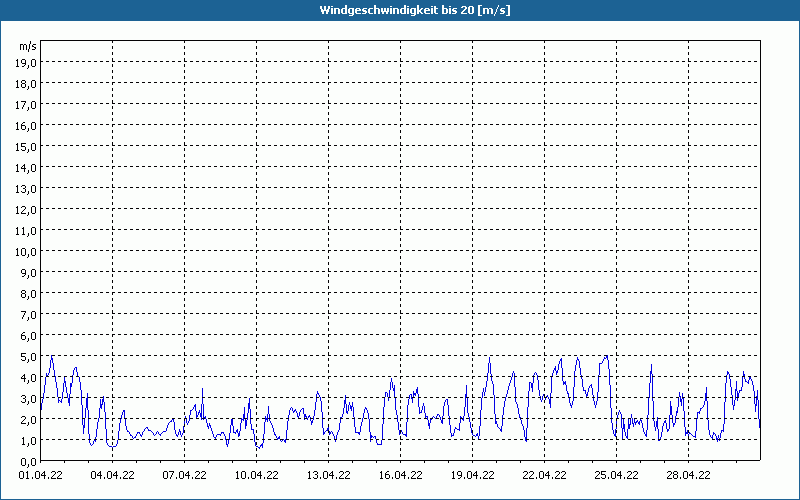The height and width of the screenshot is (500, 800).
Task: Select the 4,0 y-axis label
Action: click(x=29, y=378)
